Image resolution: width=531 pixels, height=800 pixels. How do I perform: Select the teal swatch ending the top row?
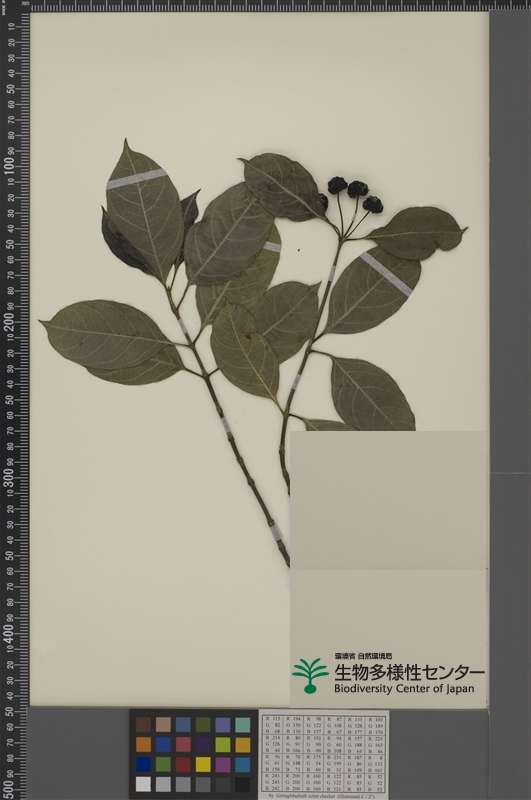point(243,724)
